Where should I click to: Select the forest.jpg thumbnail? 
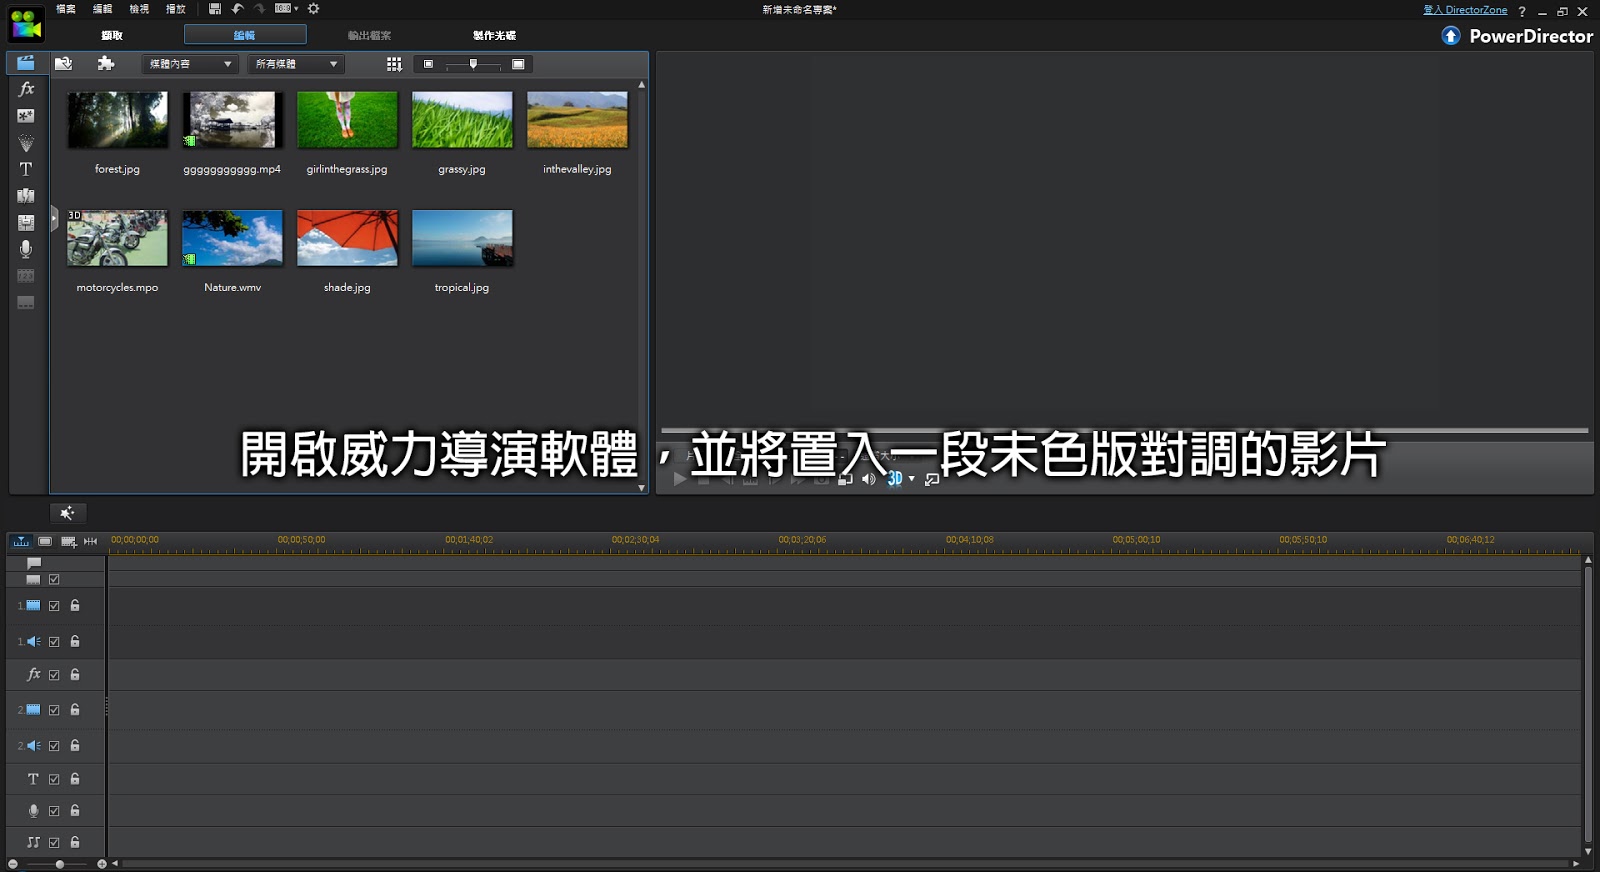click(x=118, y=120)
